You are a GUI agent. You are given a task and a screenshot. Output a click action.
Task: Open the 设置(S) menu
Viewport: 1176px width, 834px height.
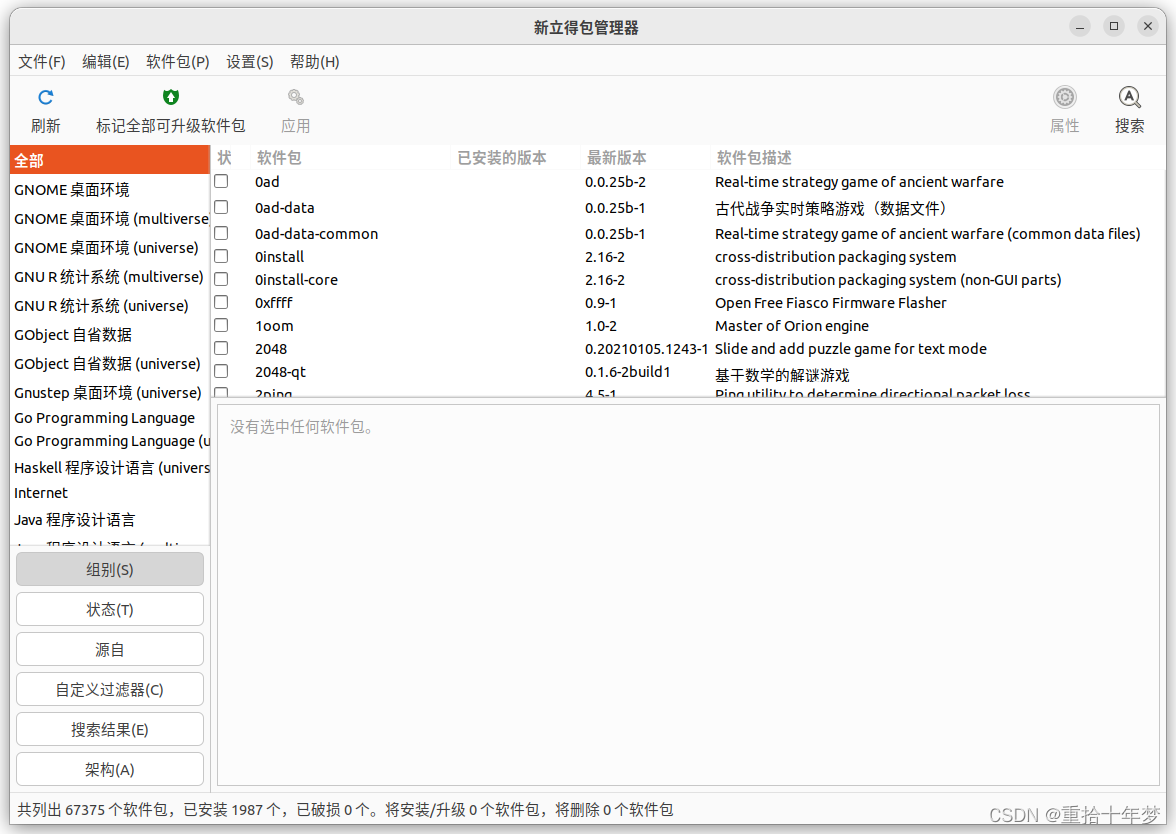tap(250, 62)
